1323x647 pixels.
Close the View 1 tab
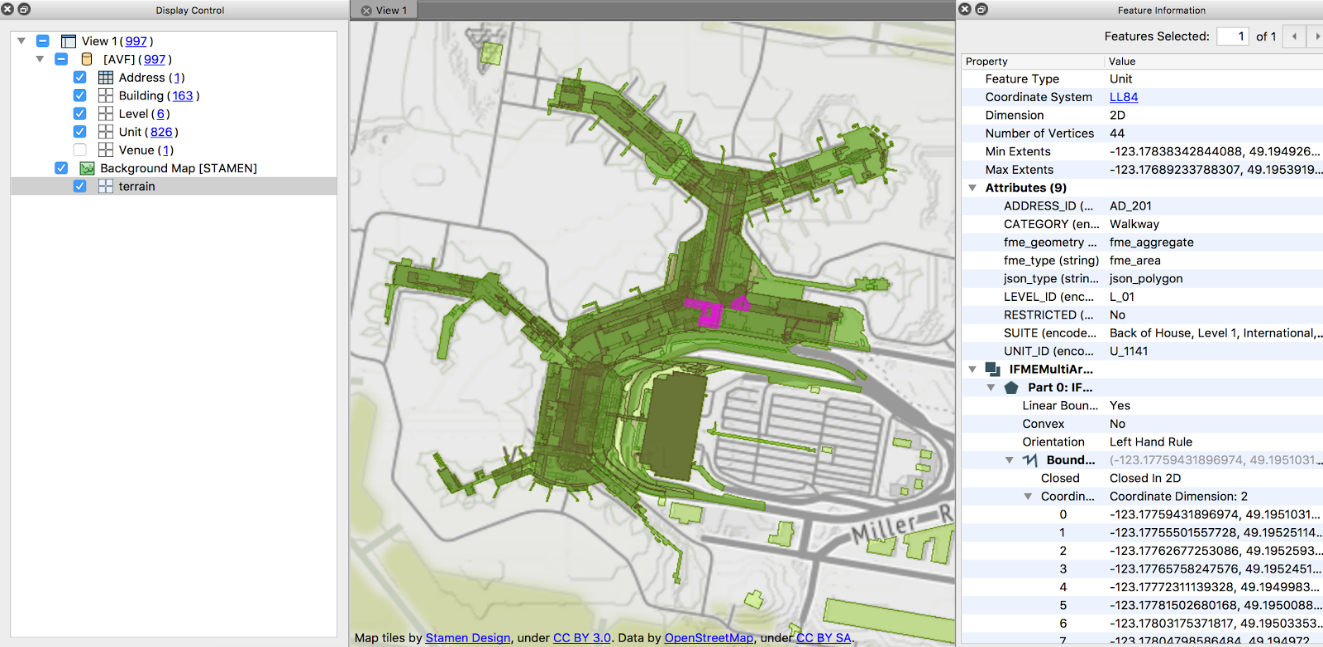click(x=366, y=11)
